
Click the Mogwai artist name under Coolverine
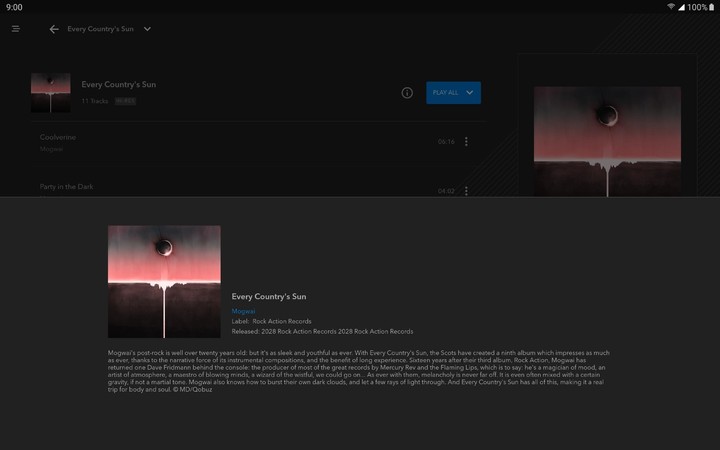51,149
